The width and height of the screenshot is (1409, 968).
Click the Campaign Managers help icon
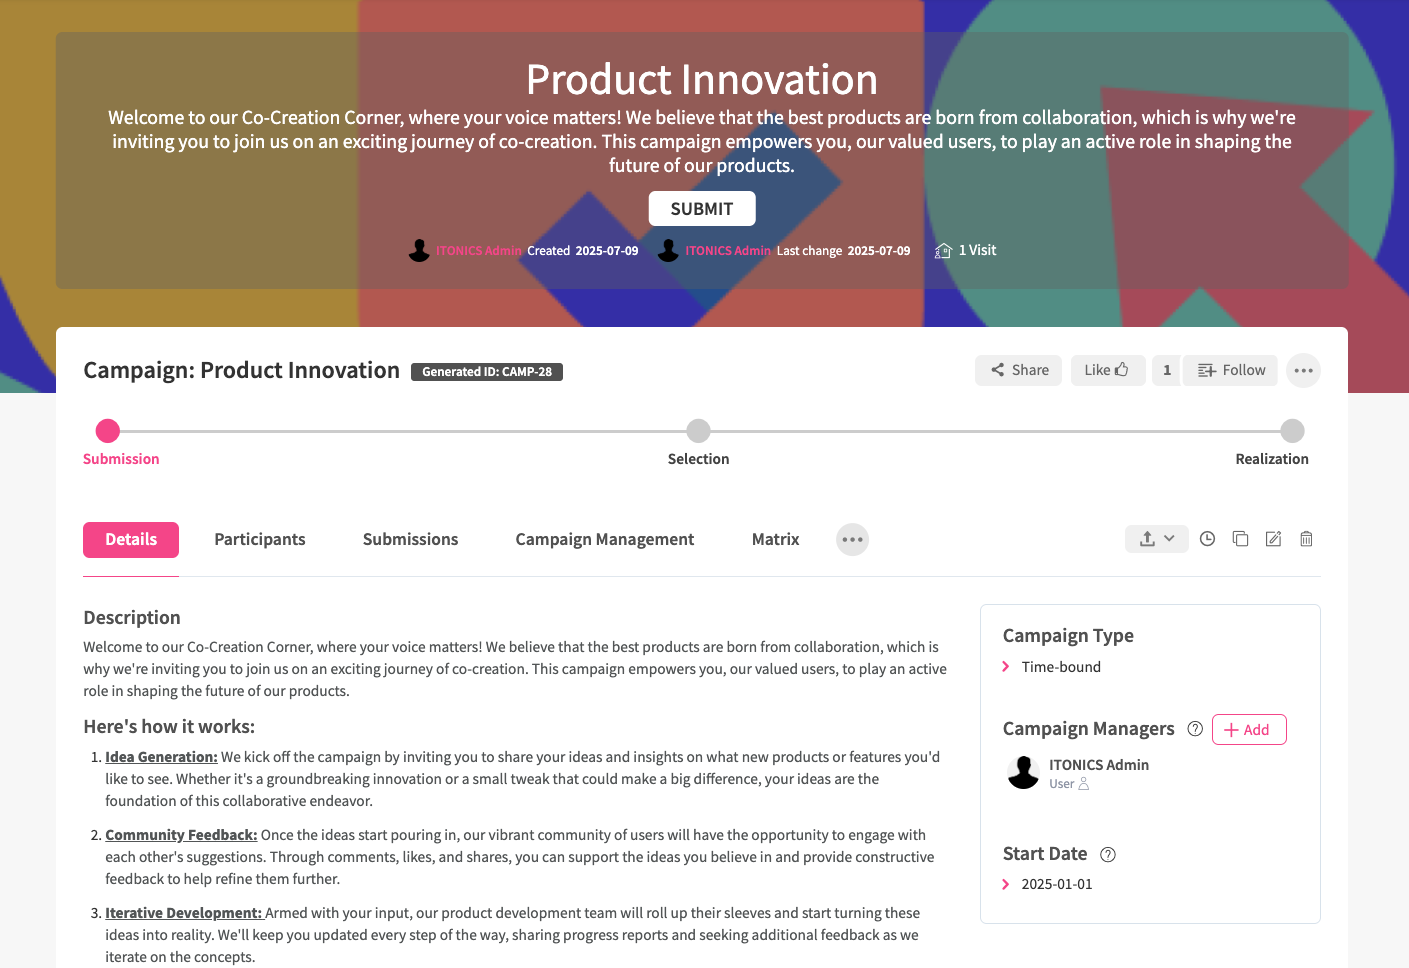(x=1195, y=729)
